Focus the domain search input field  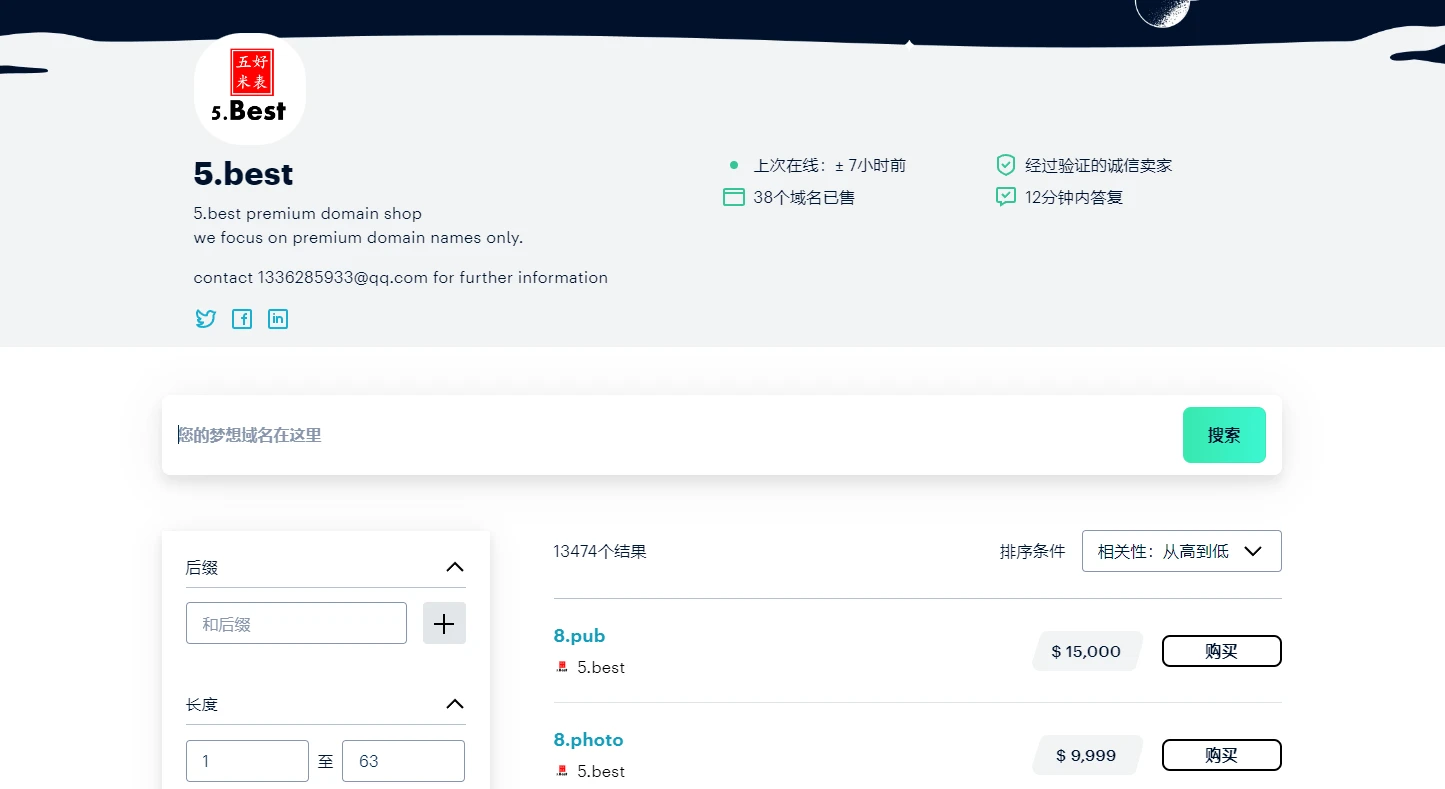[670, 435]
